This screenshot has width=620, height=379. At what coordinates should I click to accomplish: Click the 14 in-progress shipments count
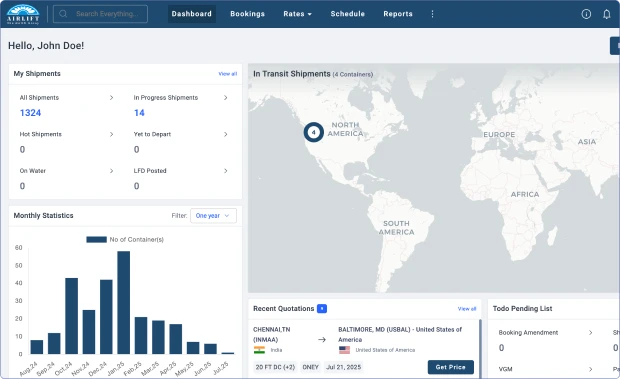tap(139, 113)
